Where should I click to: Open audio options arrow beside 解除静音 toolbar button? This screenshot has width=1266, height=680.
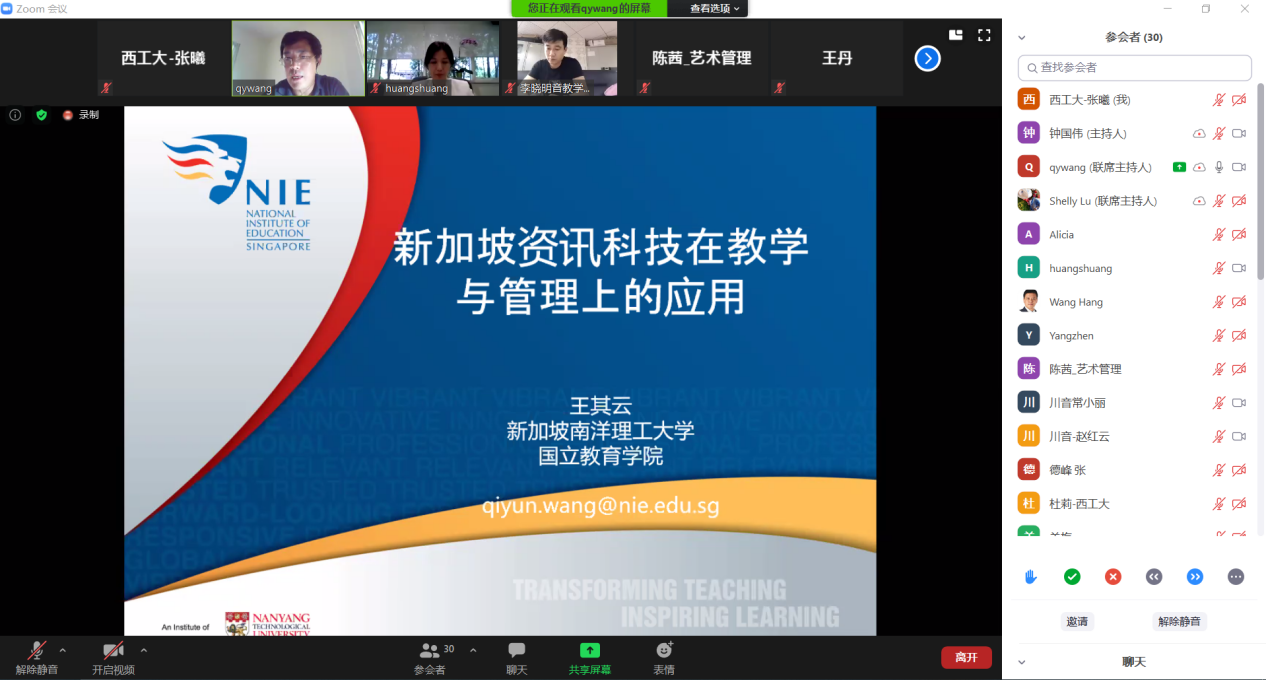[62, 650]
